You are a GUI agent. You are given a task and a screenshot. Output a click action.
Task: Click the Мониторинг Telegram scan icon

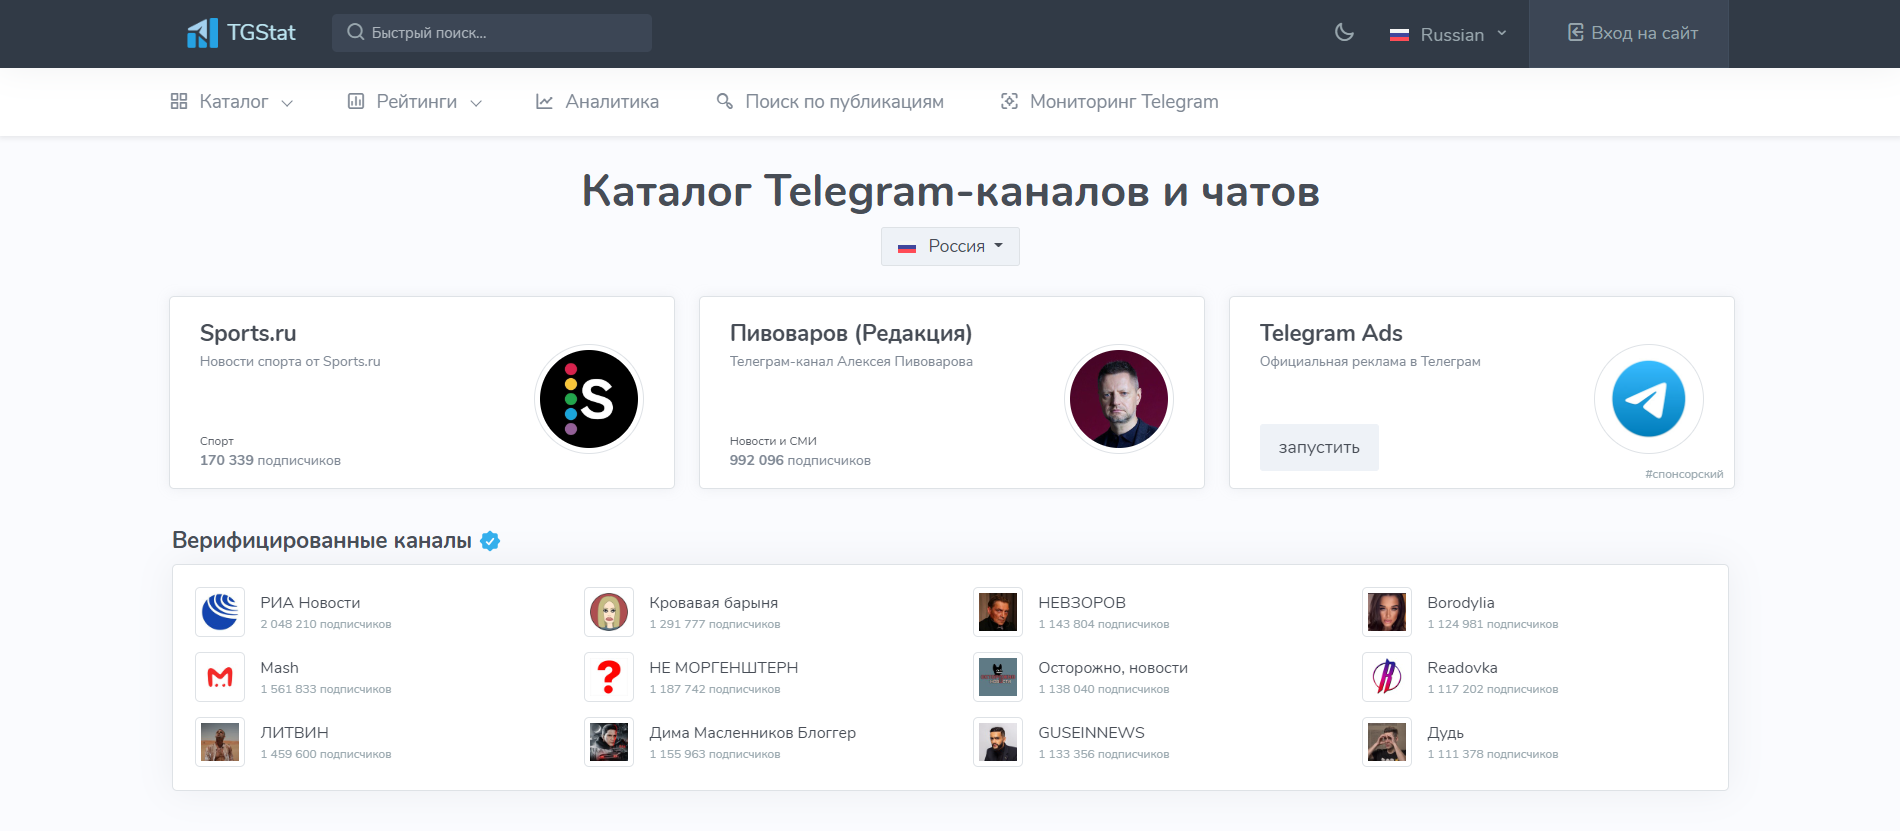coord(1009,101)
